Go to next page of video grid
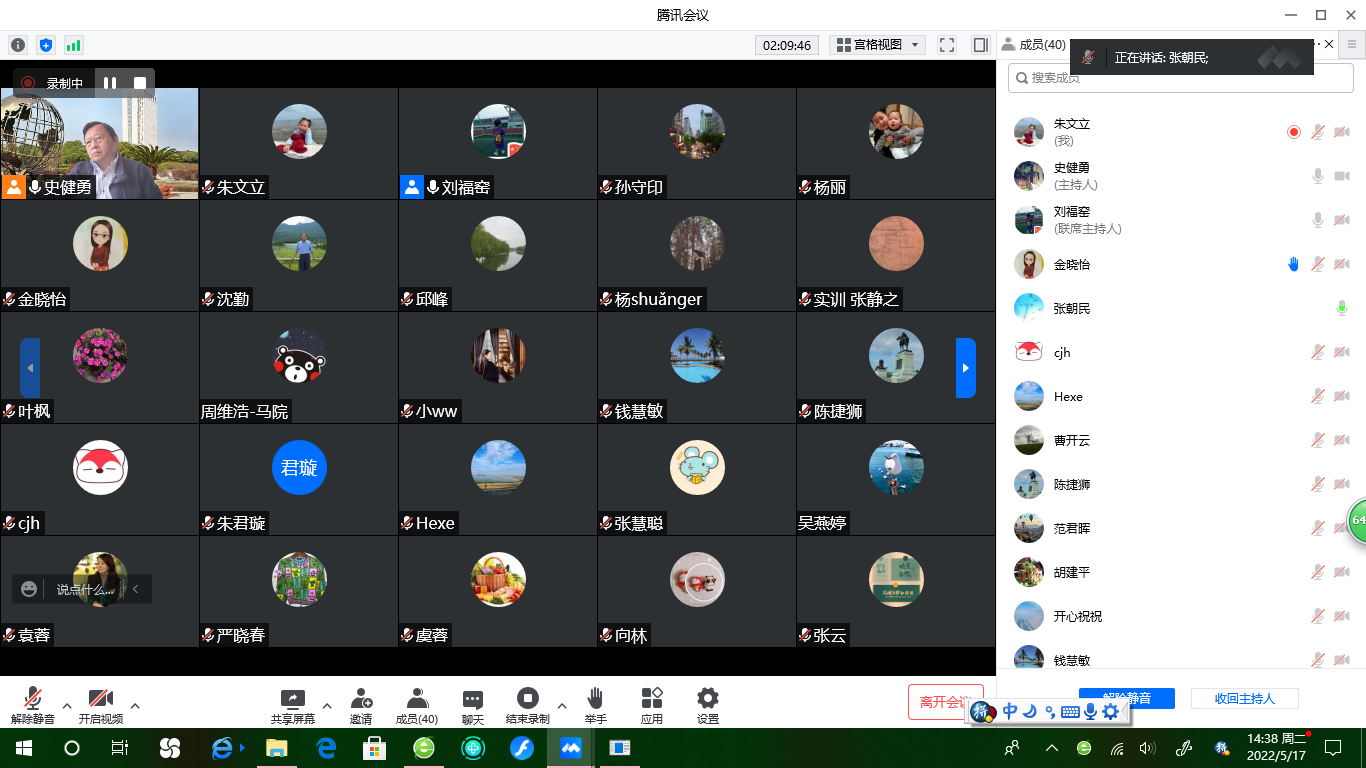 pyautogui.click(x=965, y=368)
